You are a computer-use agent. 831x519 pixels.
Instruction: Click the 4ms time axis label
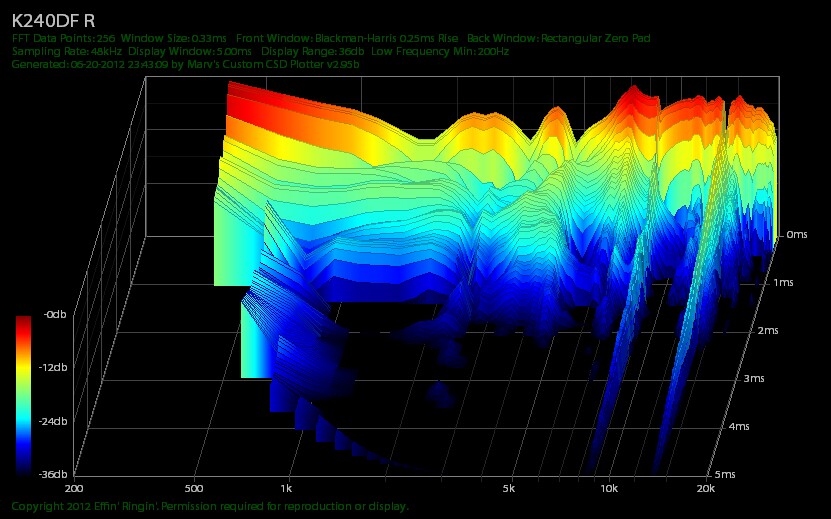tap(739, 426)
